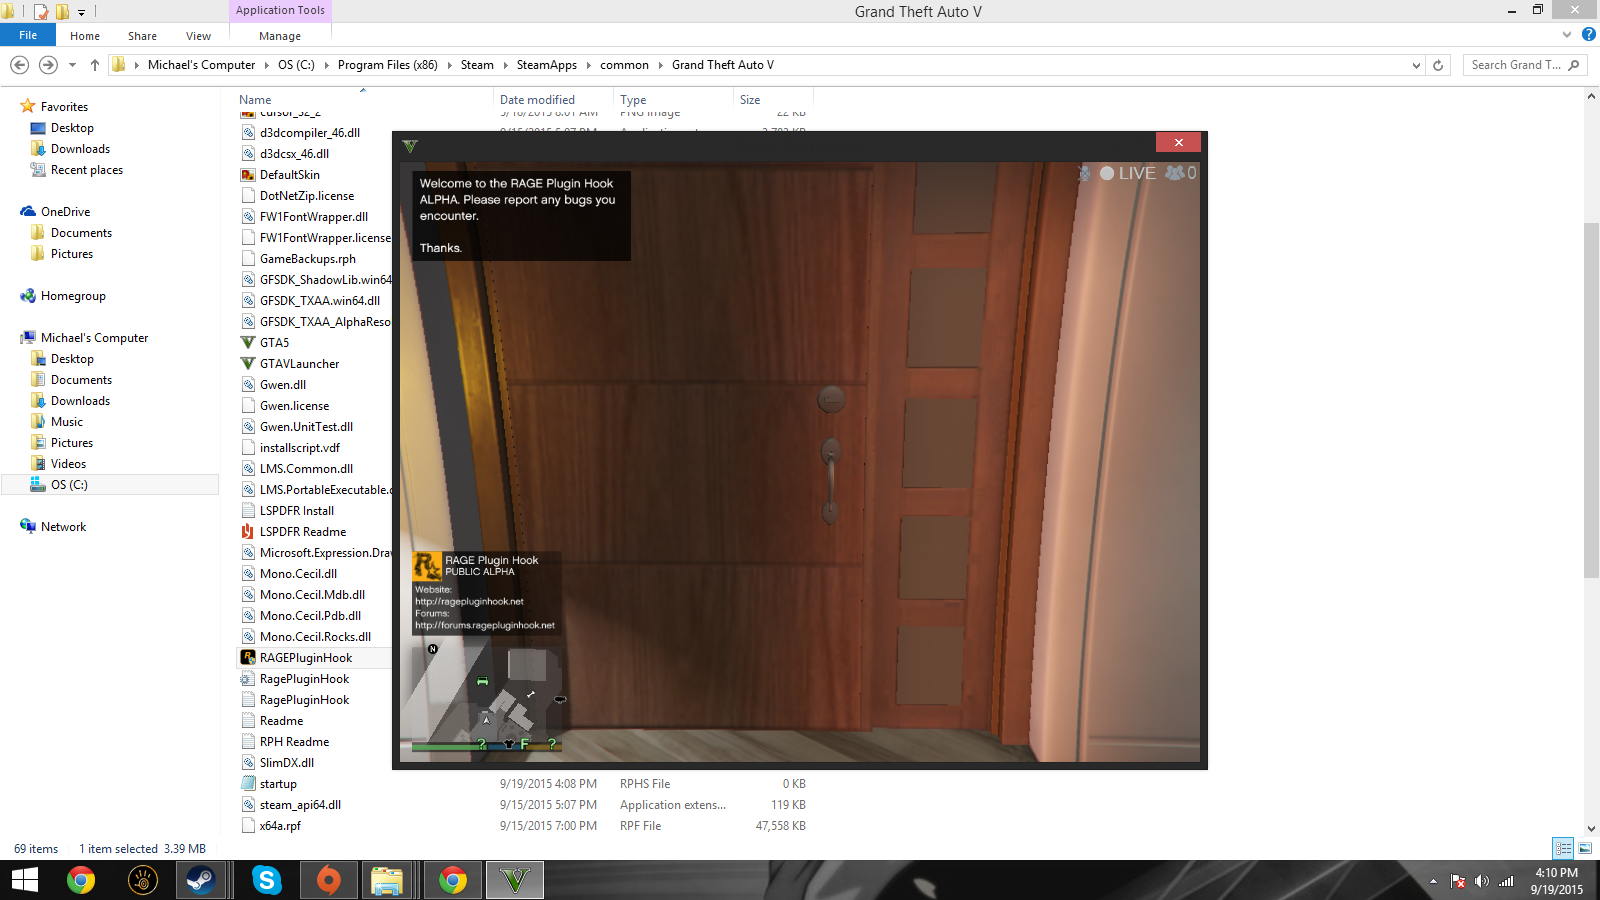The height and width of the screenshot is (900, 1600).
Task: Open Skype from the taskbar
Action: (267, 880)
